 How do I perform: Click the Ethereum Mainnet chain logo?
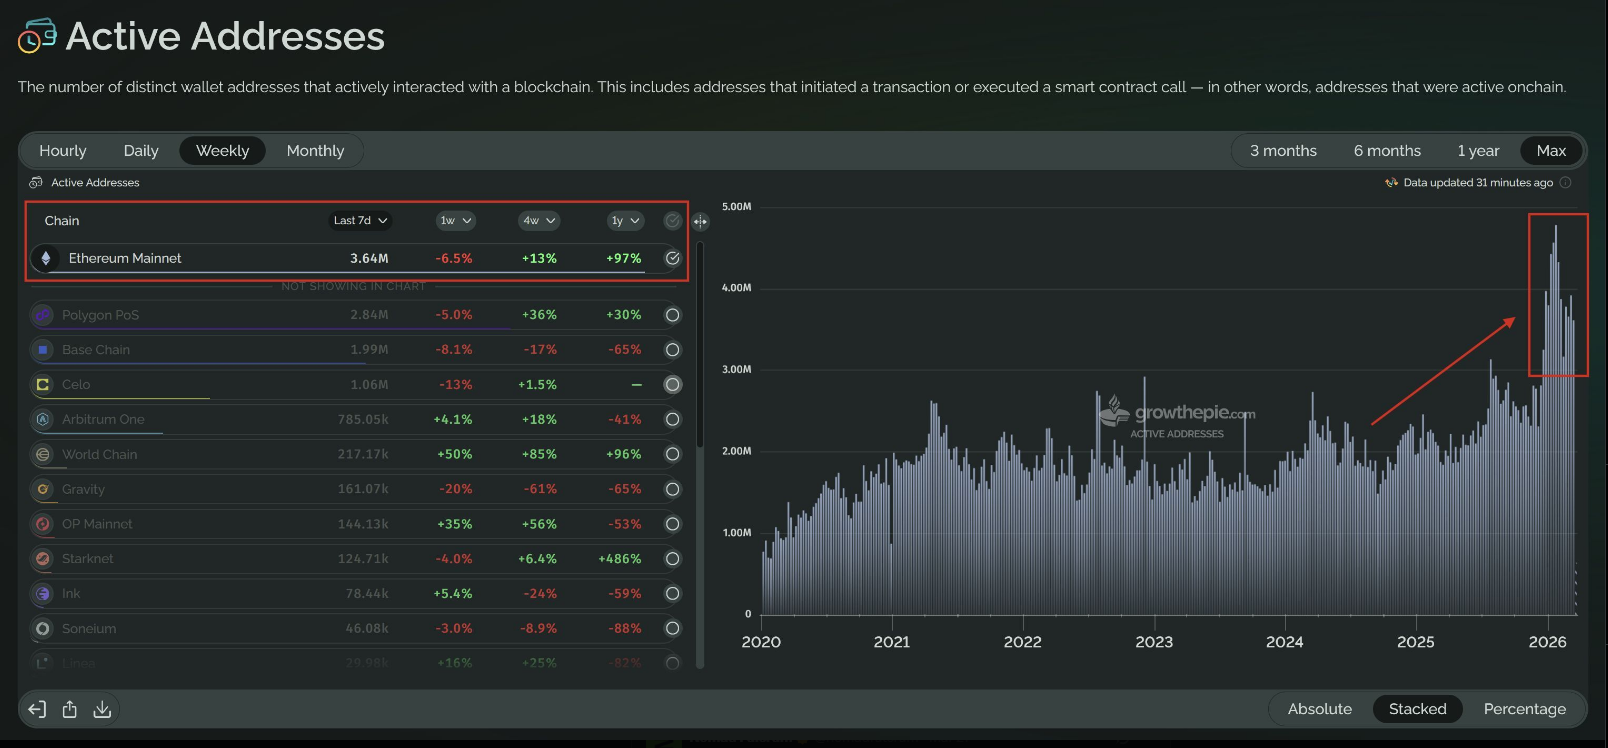point(45,258)
